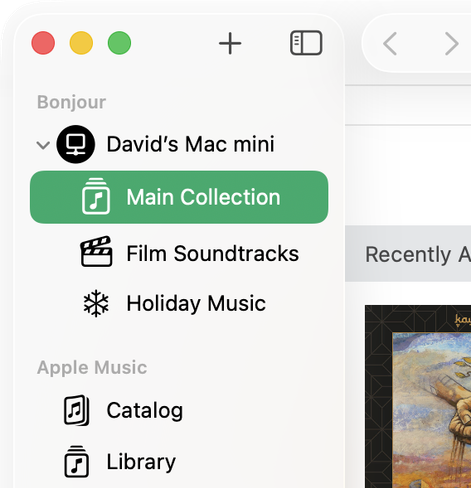Click the Holiday Music snowflake icon
The width and height of the screenshot is (471, 488).
coord(96,303)
